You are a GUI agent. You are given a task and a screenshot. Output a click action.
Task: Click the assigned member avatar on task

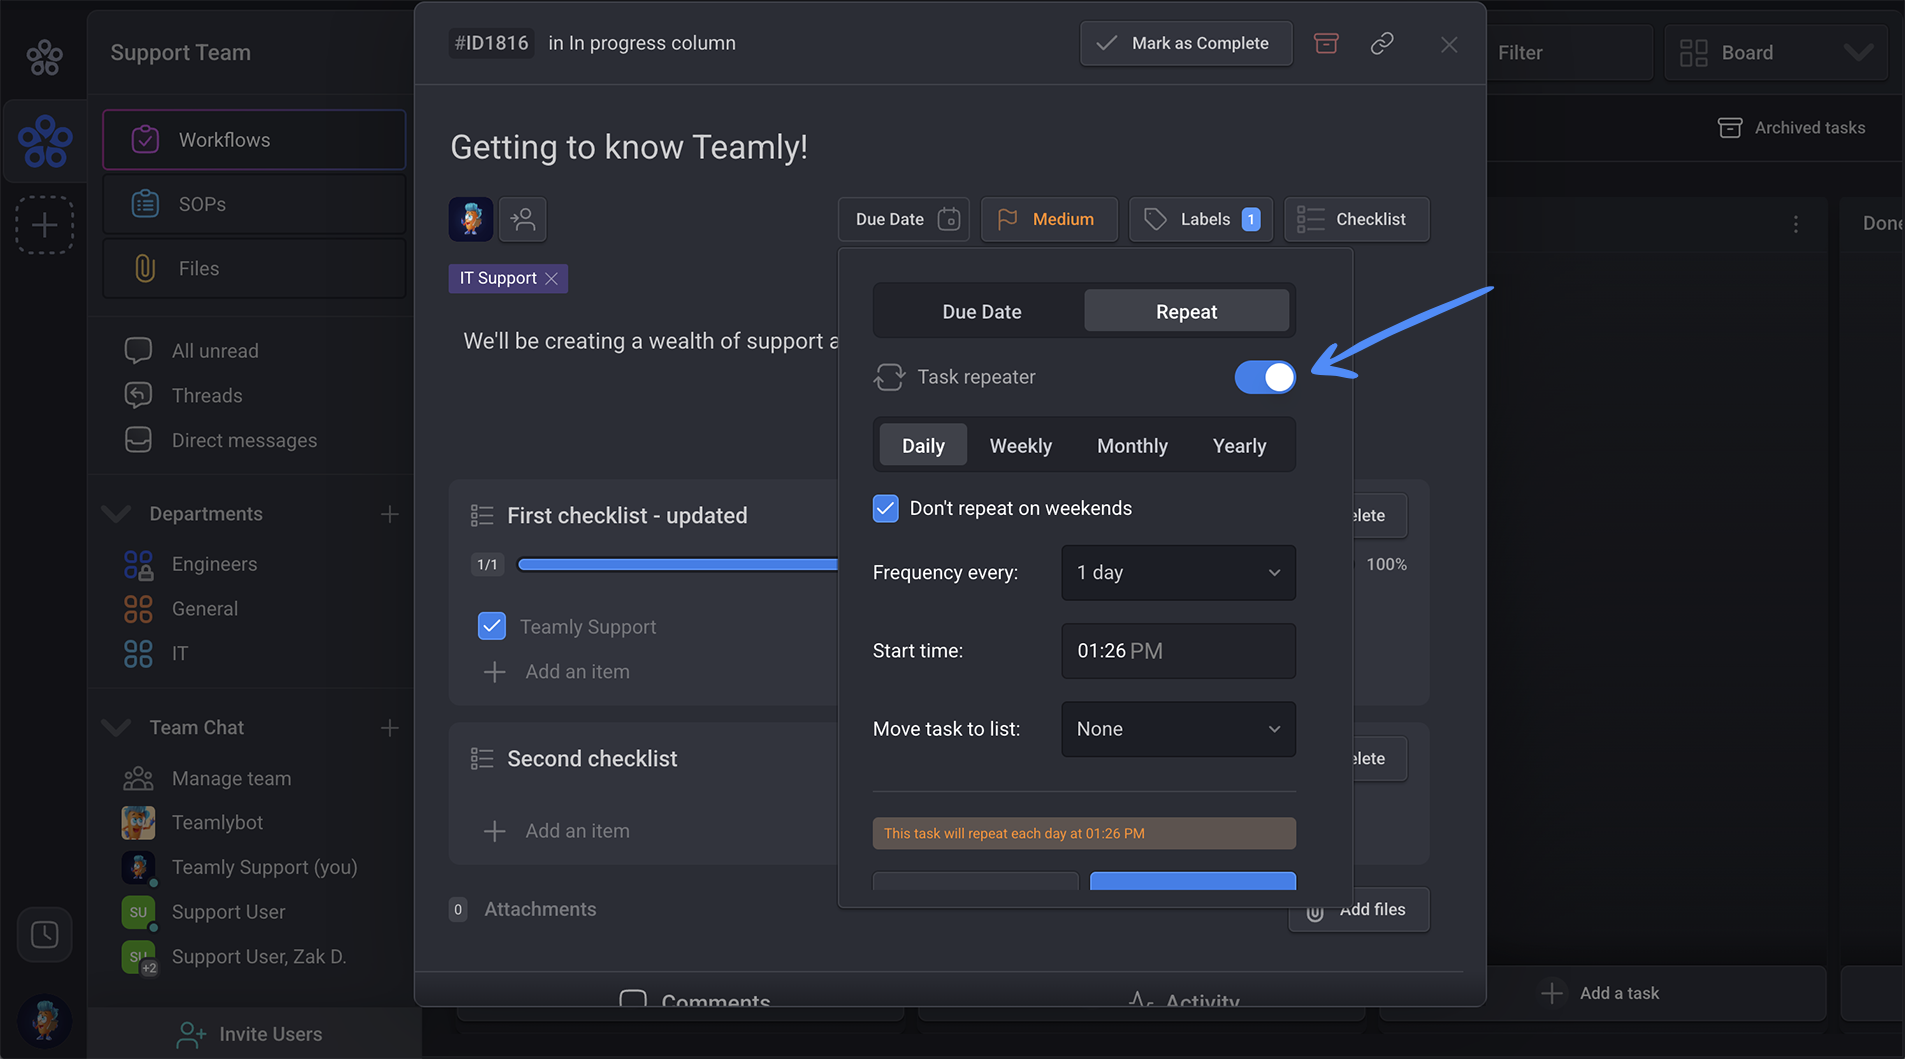[x=470, y=219]
